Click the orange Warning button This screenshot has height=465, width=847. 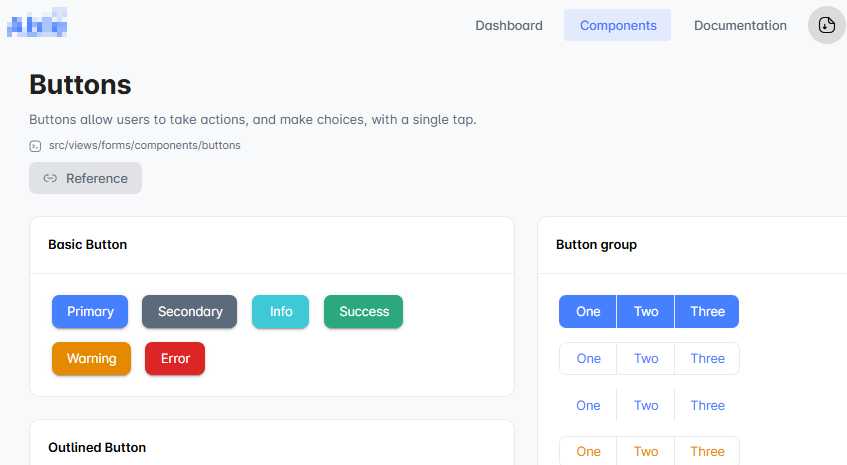pyautogui.click(x=91, y=359)
